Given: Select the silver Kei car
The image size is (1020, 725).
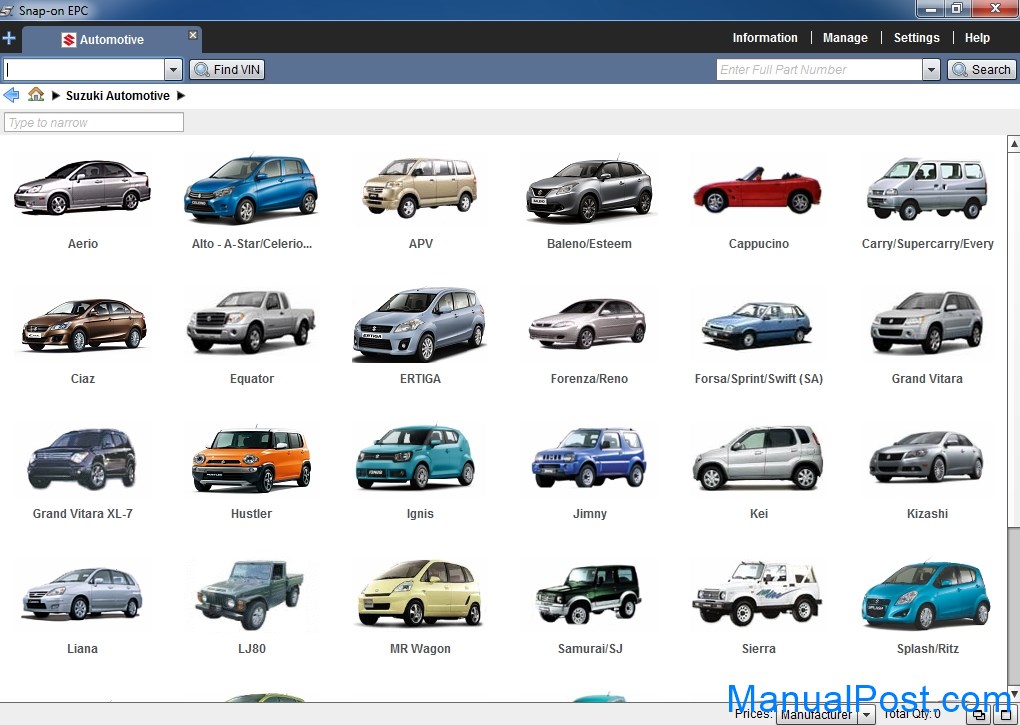Looking at the screenshot, I should 758,458.
